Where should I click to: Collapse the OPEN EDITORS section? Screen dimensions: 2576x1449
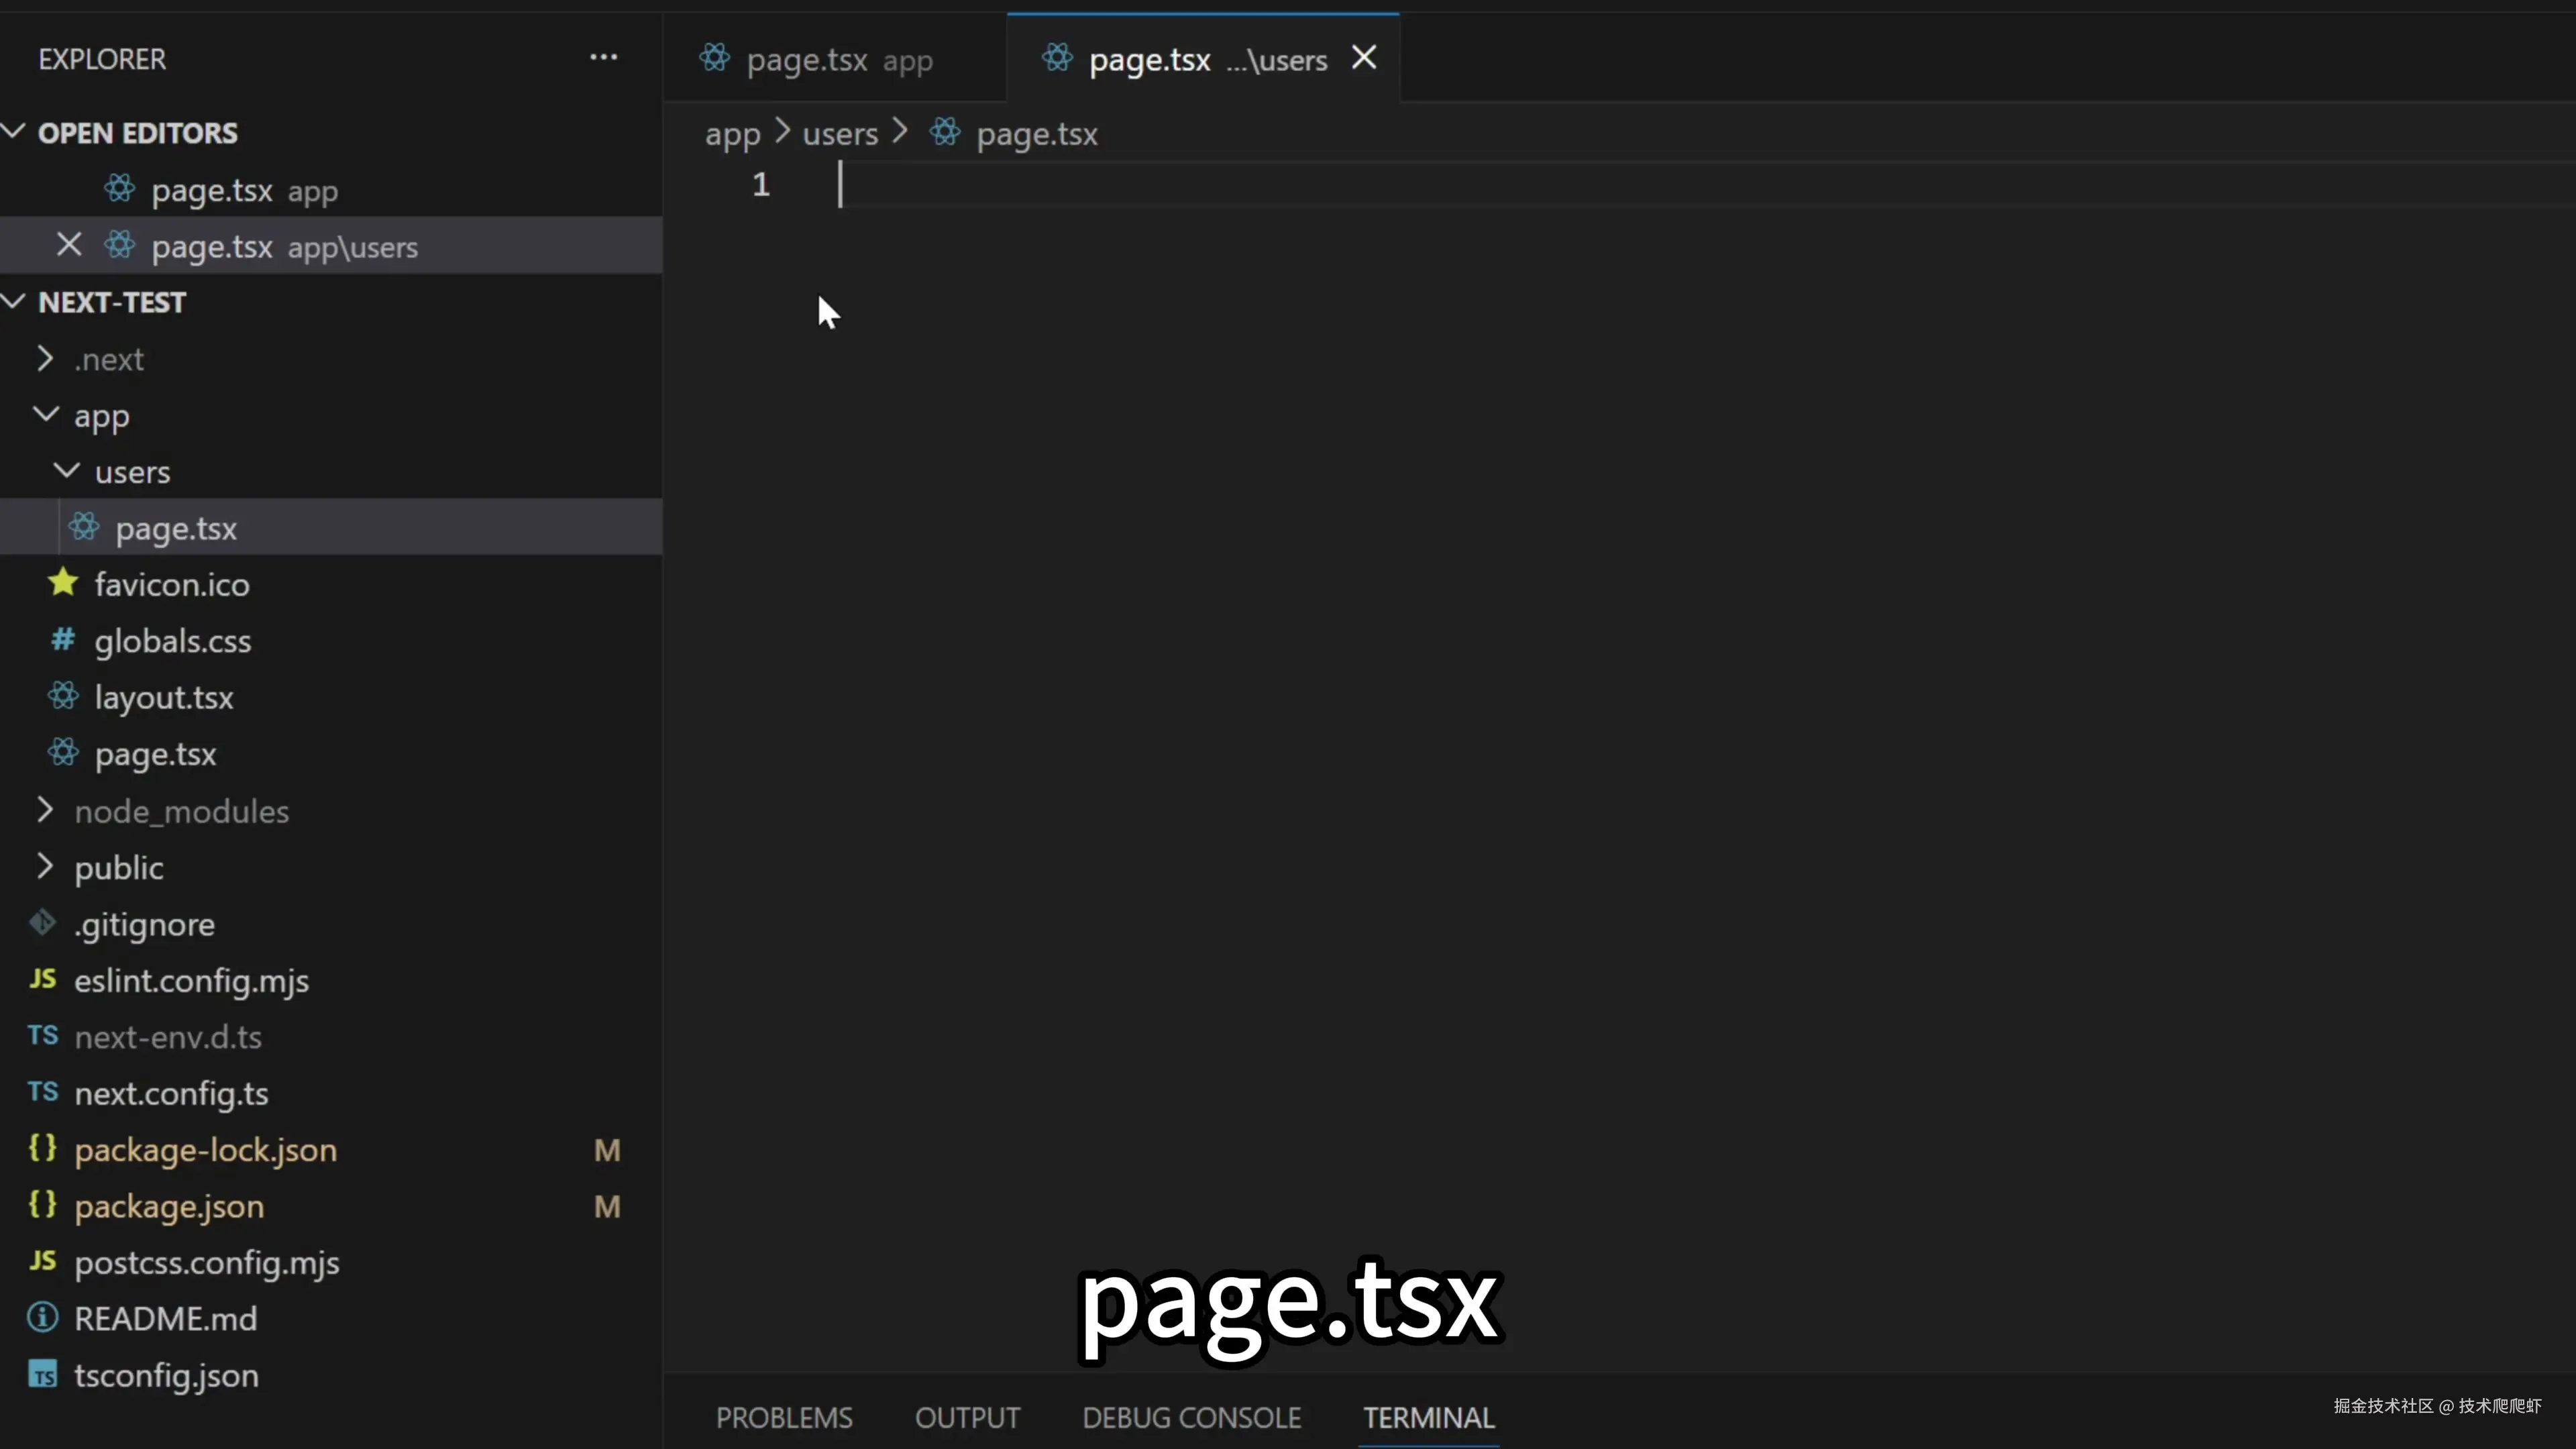click(14, 132)
